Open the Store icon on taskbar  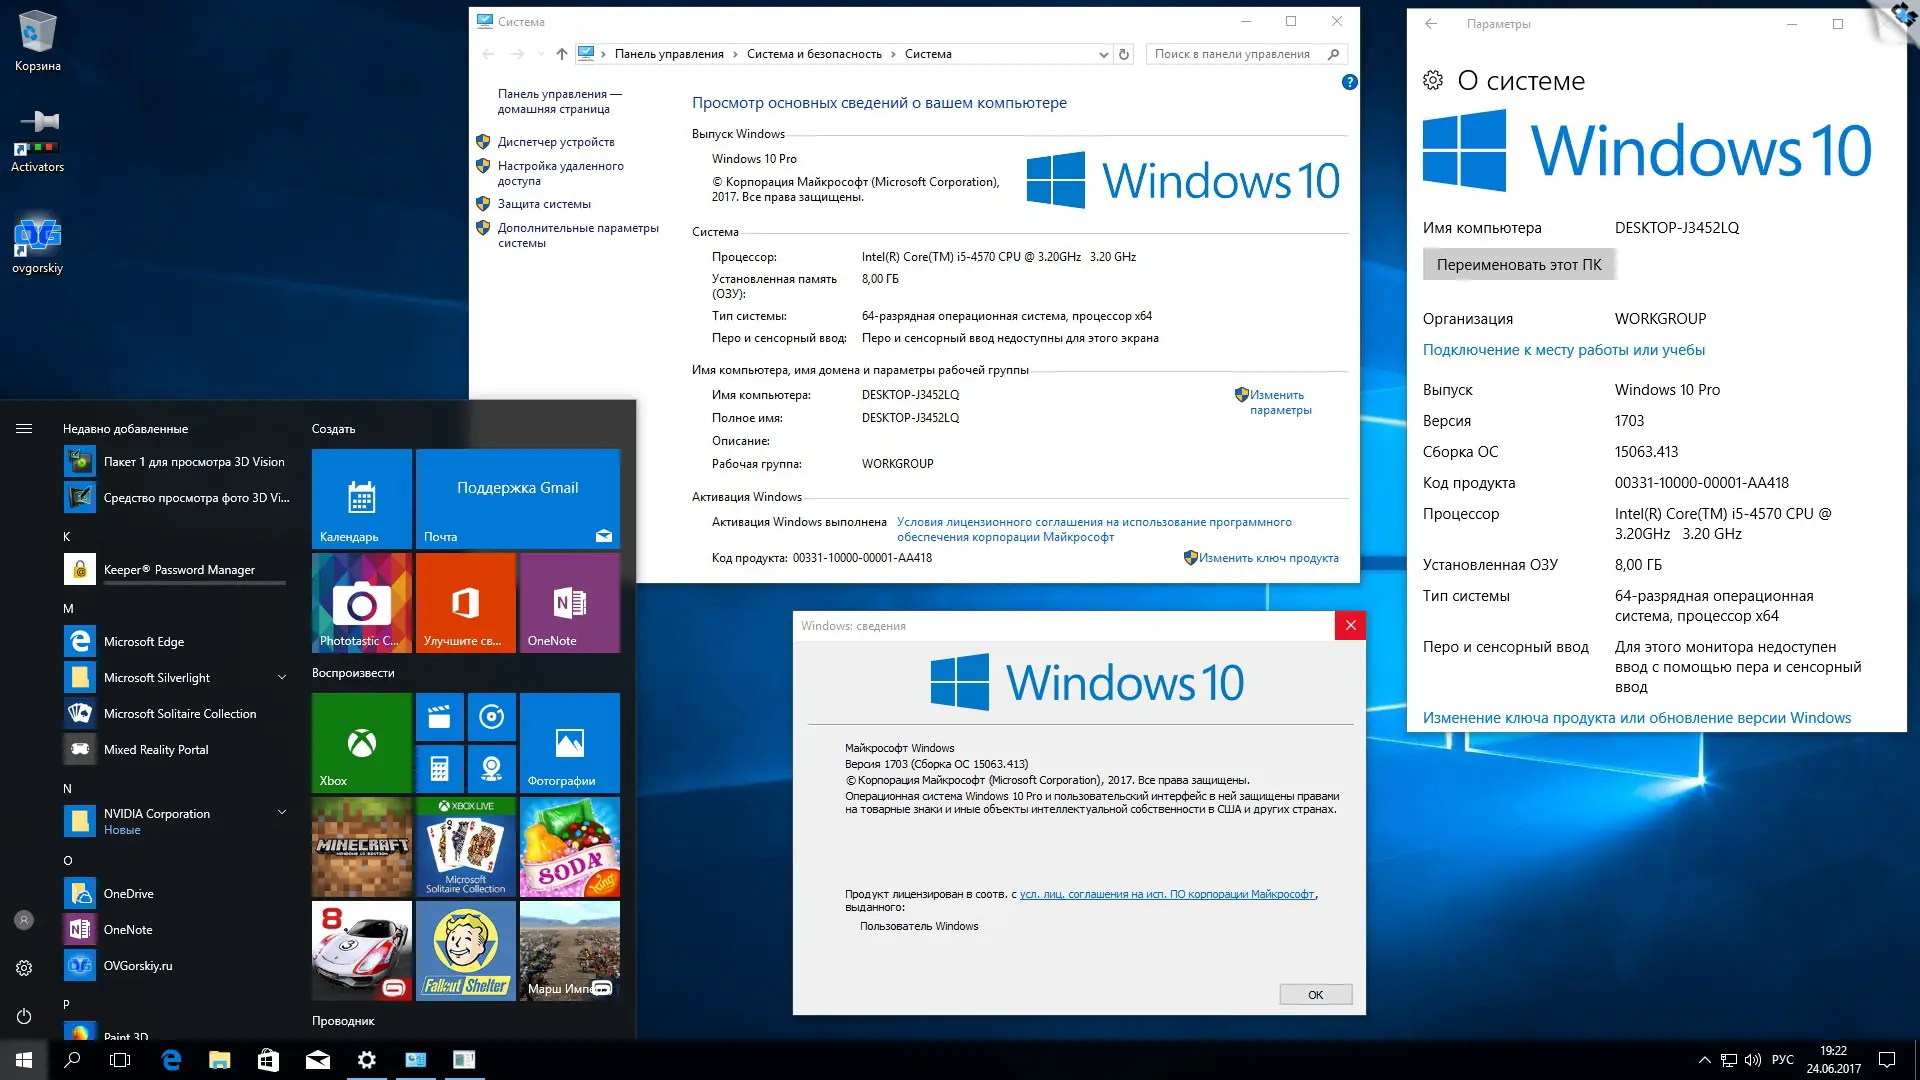click(268, 1060)
